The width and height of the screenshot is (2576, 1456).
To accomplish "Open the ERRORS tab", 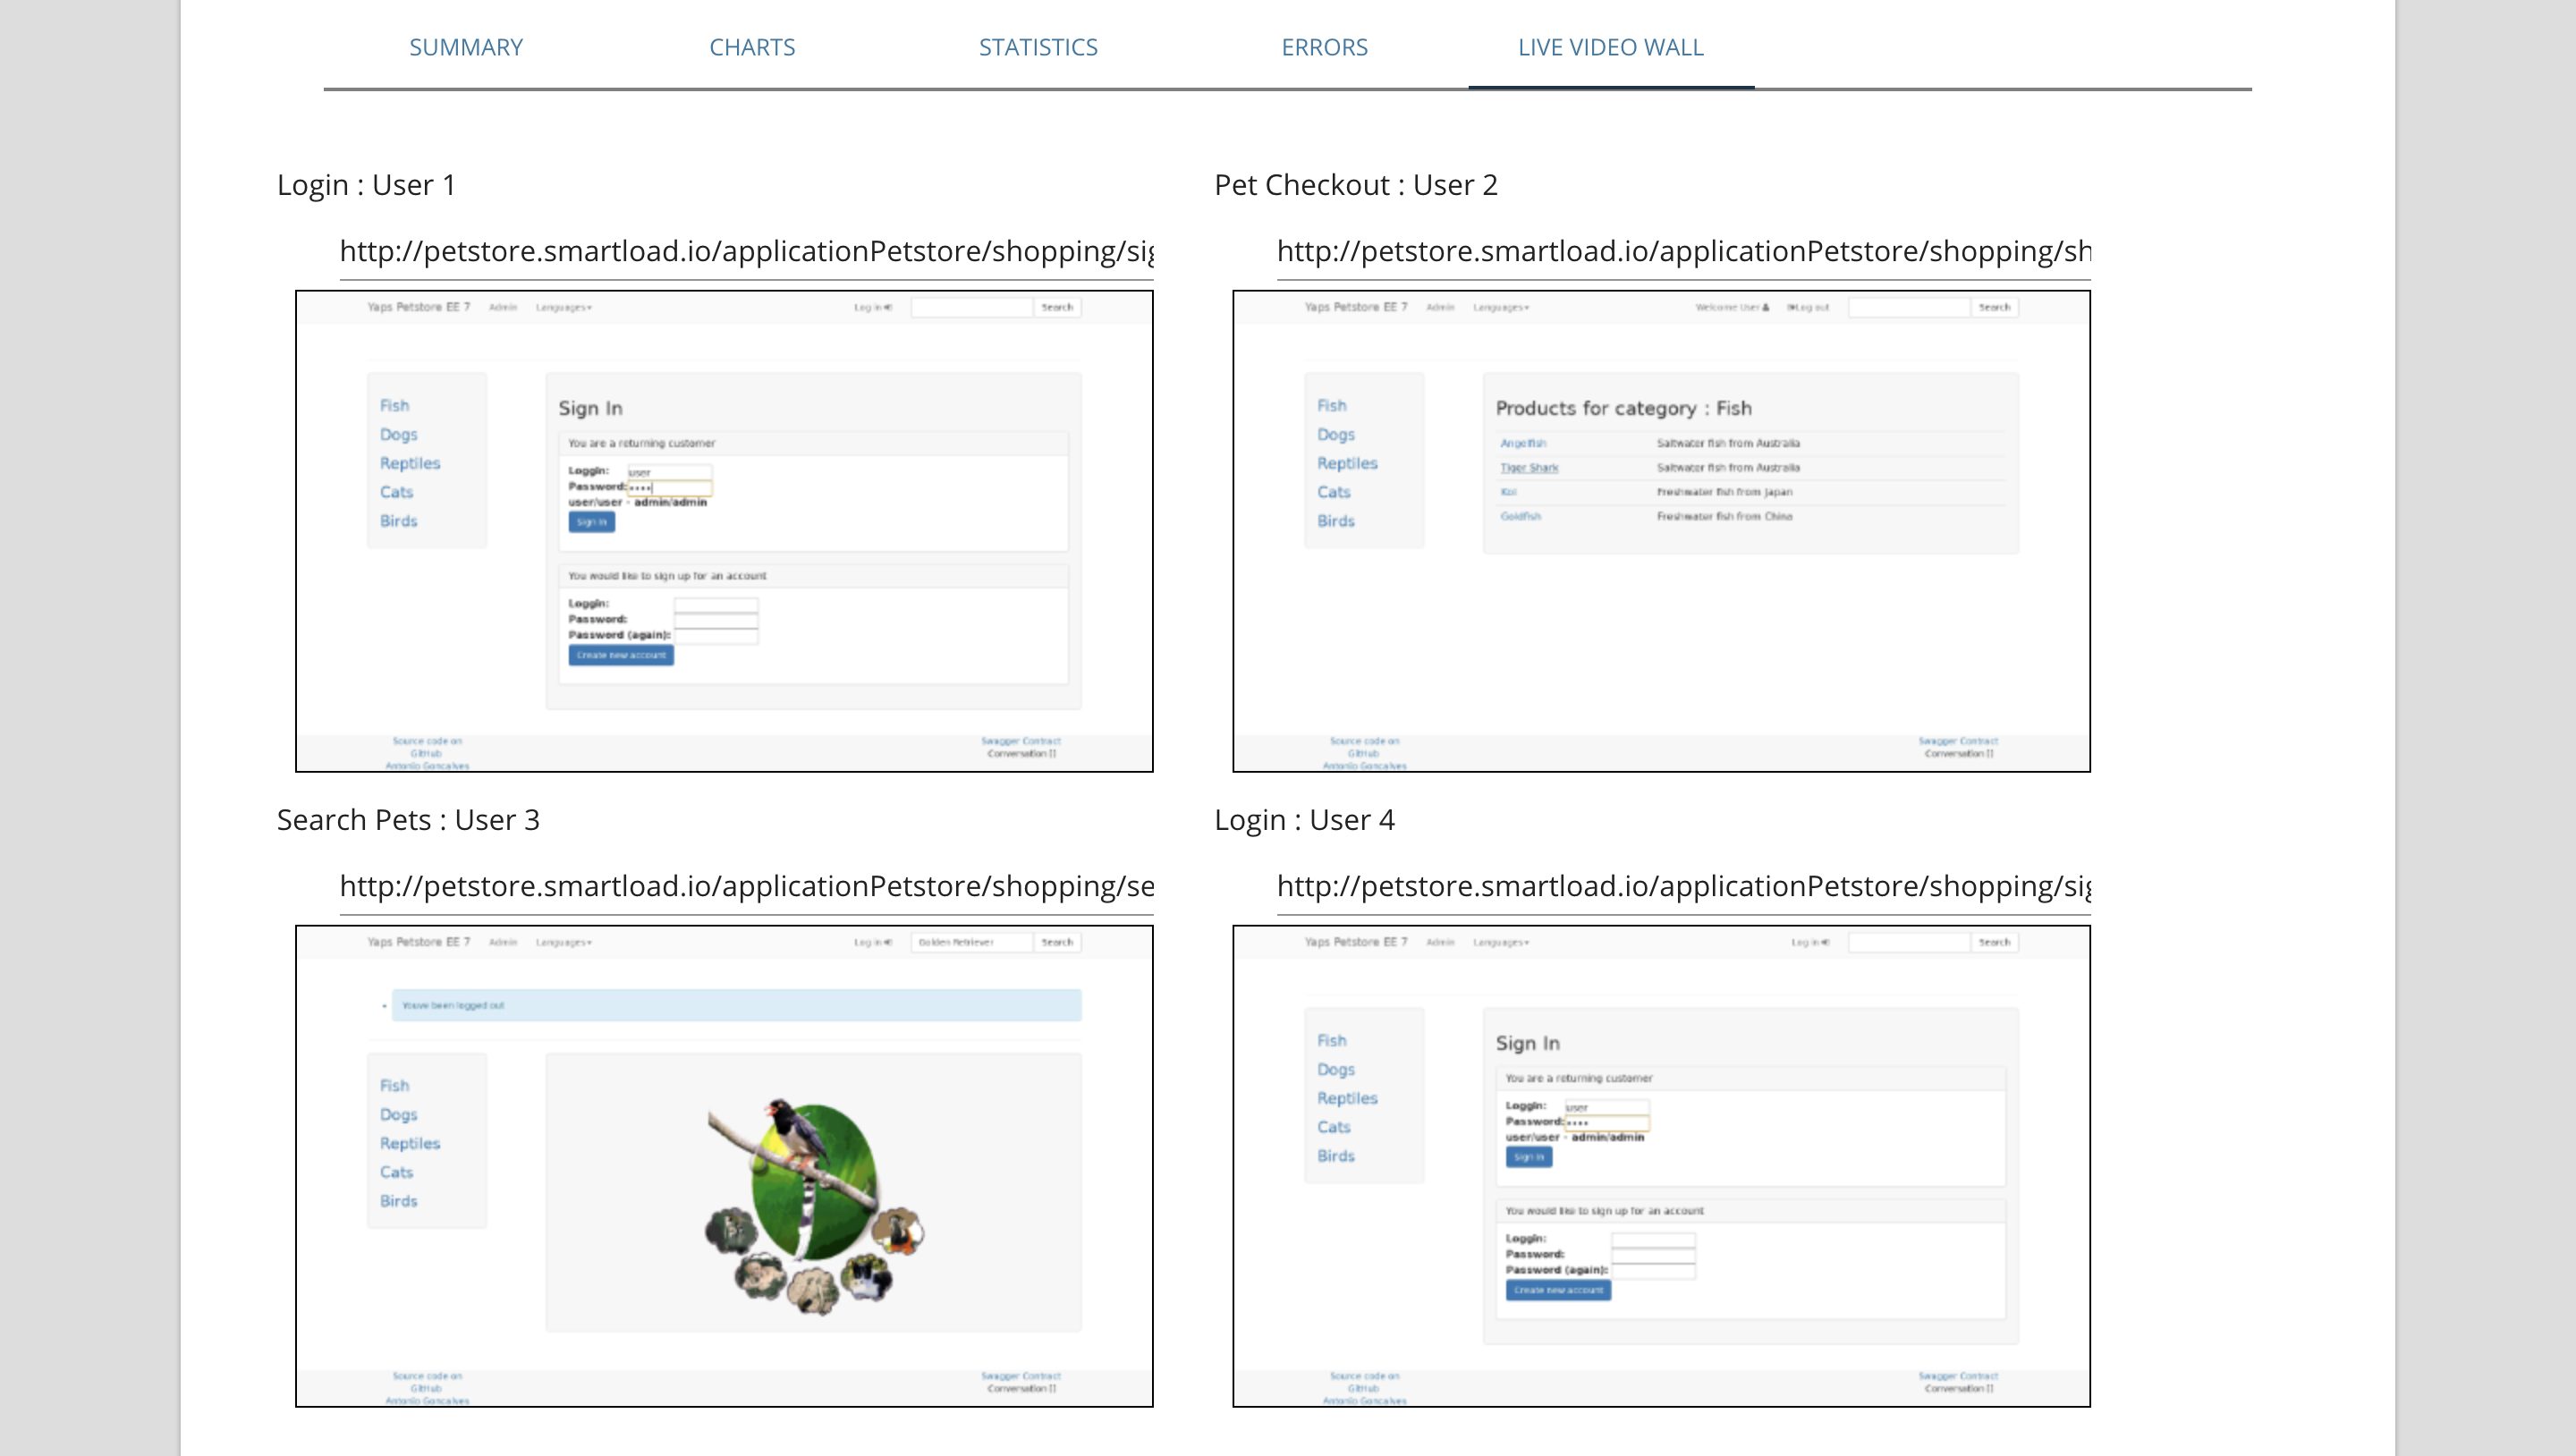I will [x=1325, y=47].
